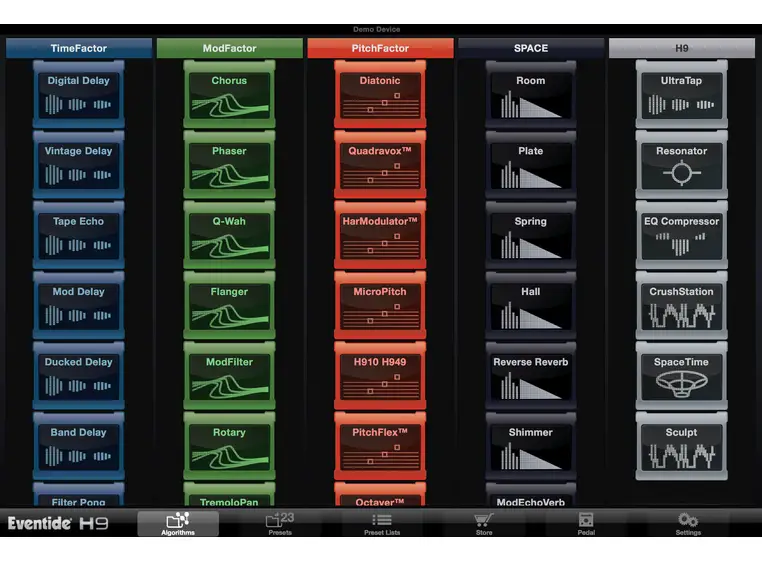
Task: Pick the Rotary algorithm
Action: click(229, 446)
